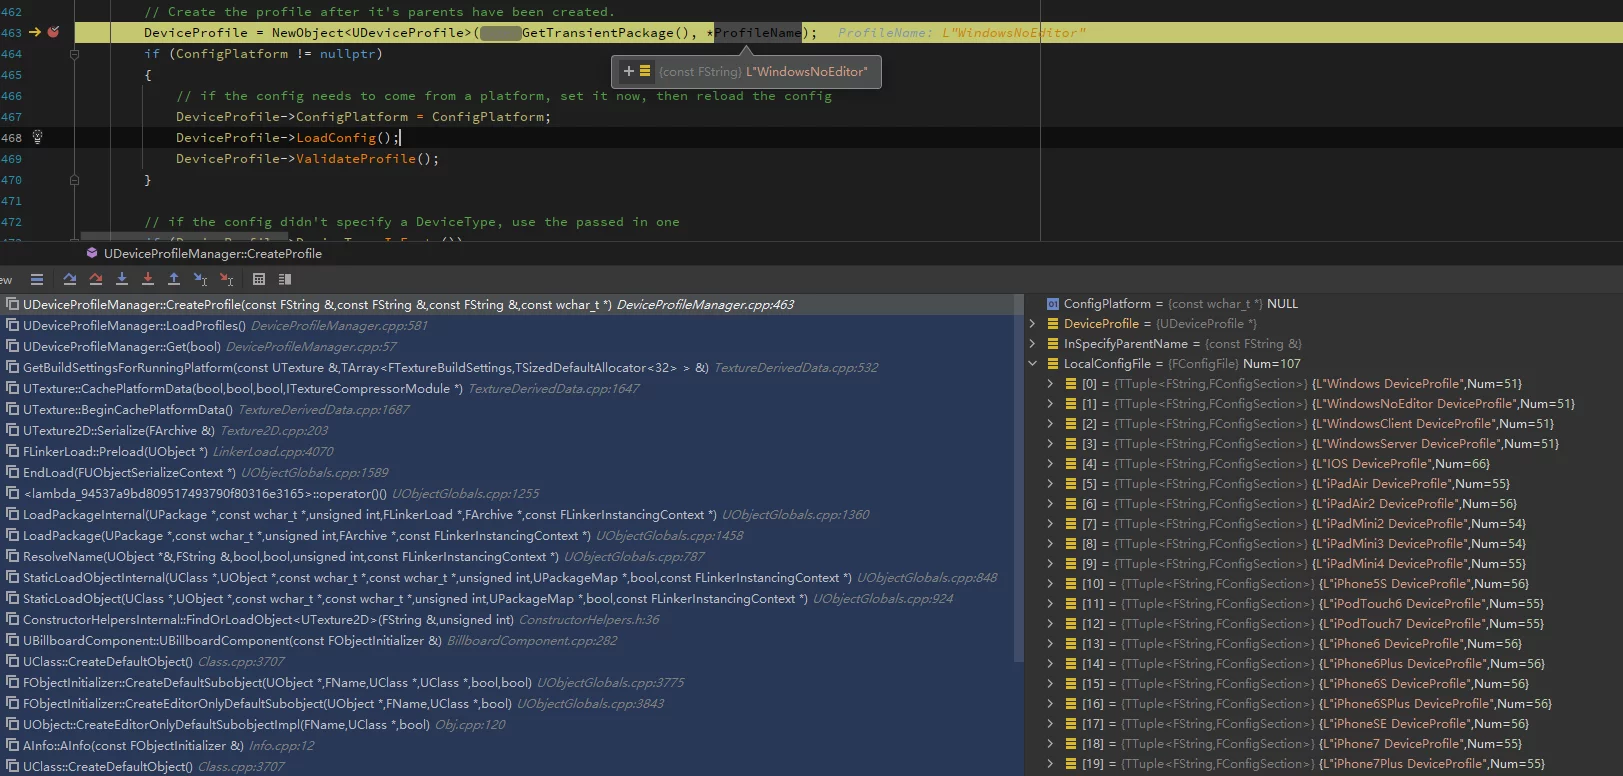This screenshot has height=776, width=1623.
Task: Click the quick-fix lightbulb on line 468
Action: point(38,137)
